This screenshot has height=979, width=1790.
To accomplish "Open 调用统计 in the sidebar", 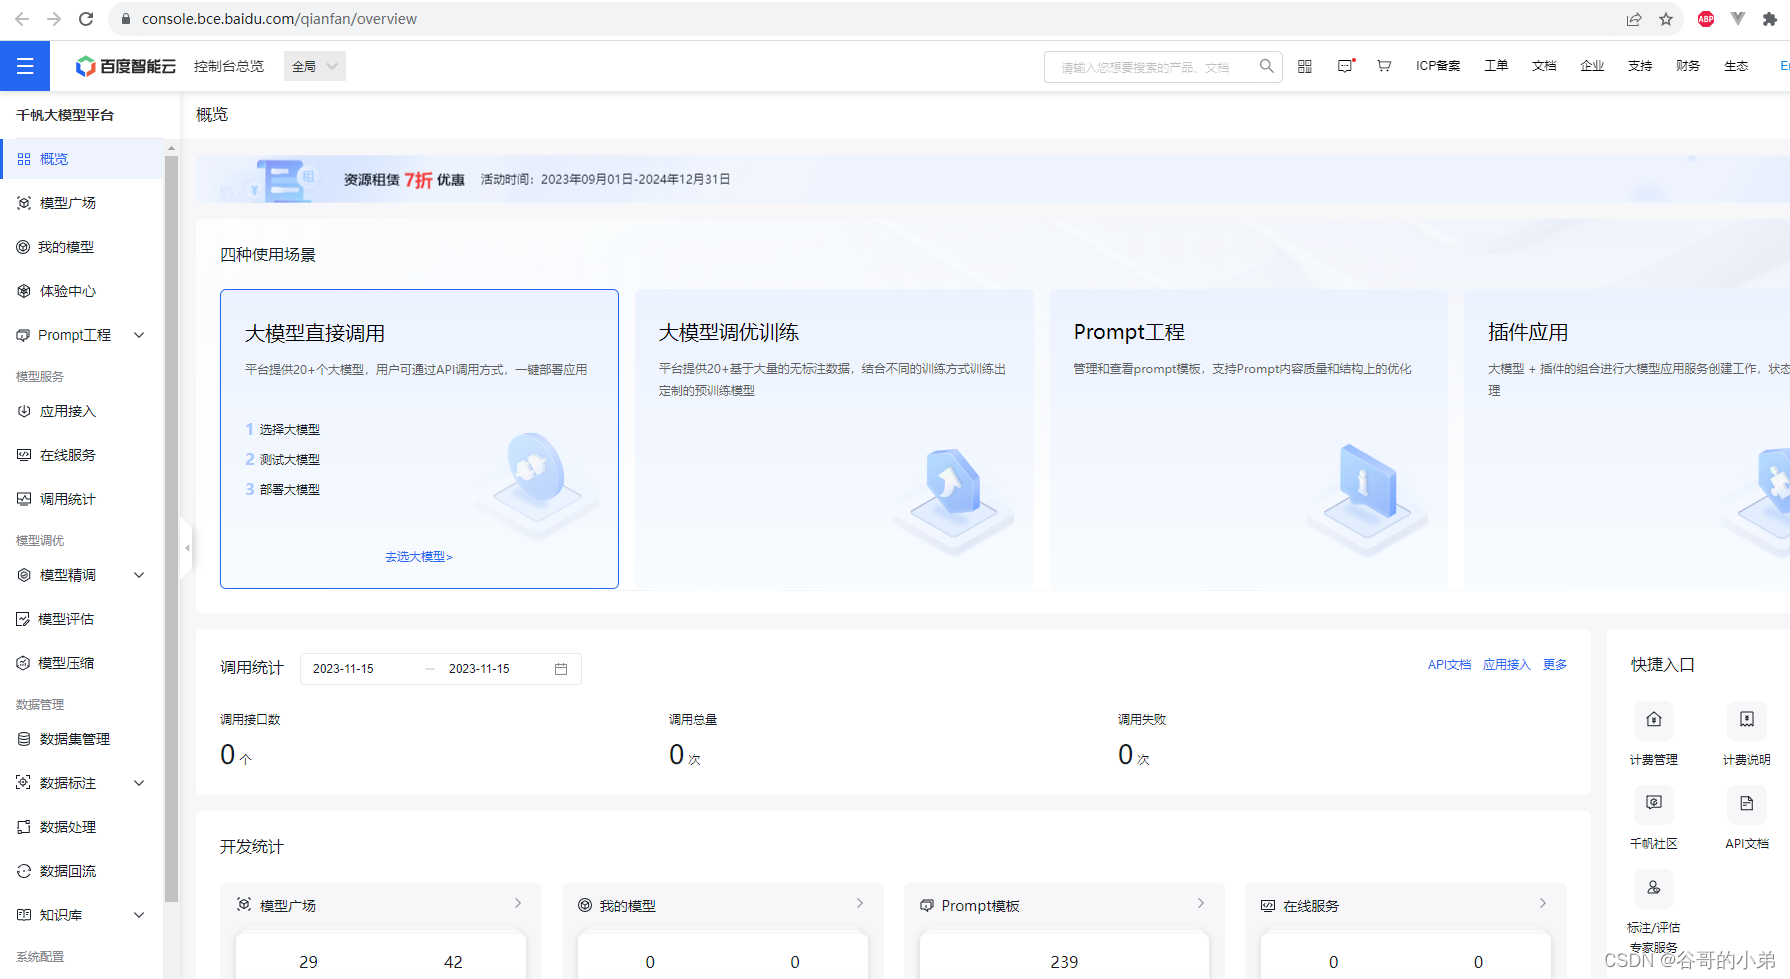I will point(82,499).
